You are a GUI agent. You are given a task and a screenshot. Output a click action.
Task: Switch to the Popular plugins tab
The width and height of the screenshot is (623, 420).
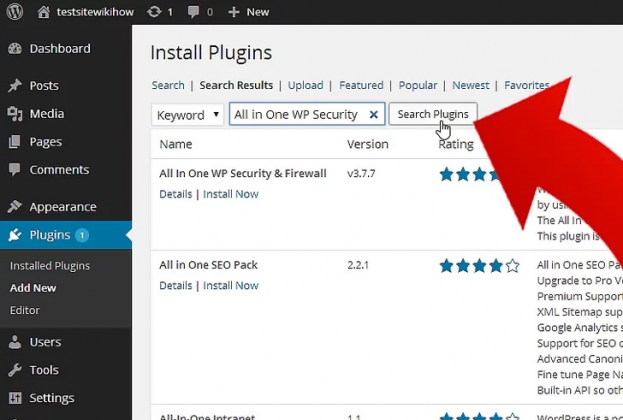418,86
